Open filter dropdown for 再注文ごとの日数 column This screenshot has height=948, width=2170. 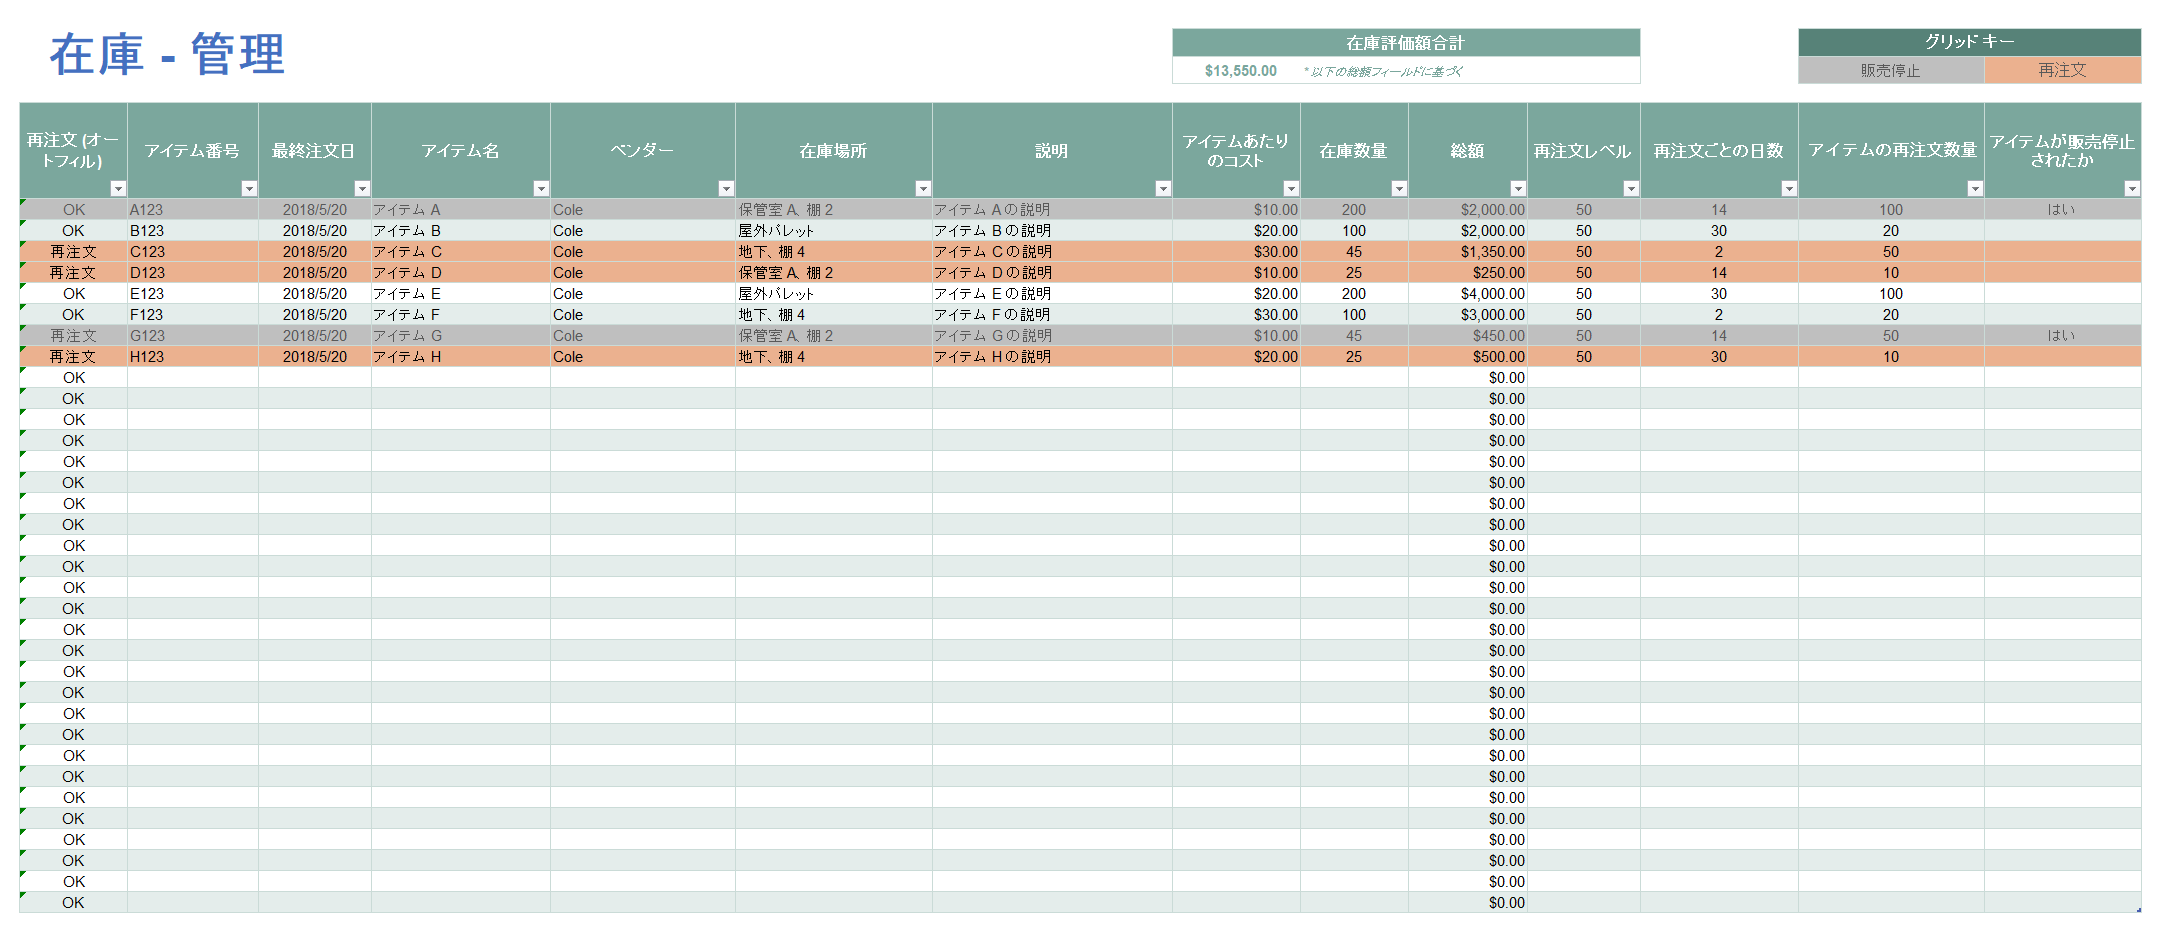(1789, 189)
